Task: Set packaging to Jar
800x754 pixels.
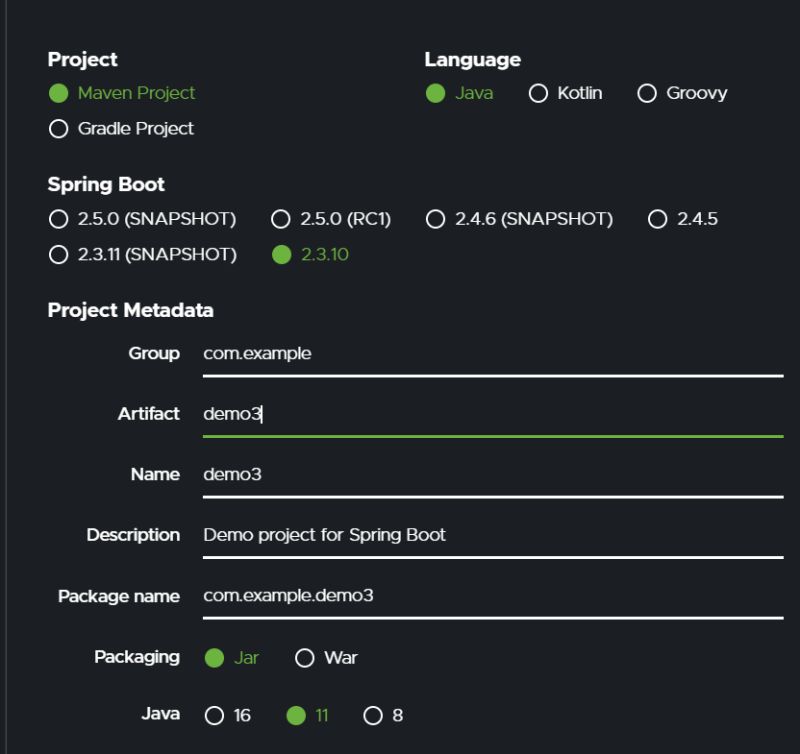Action: [x=214, y=658]
